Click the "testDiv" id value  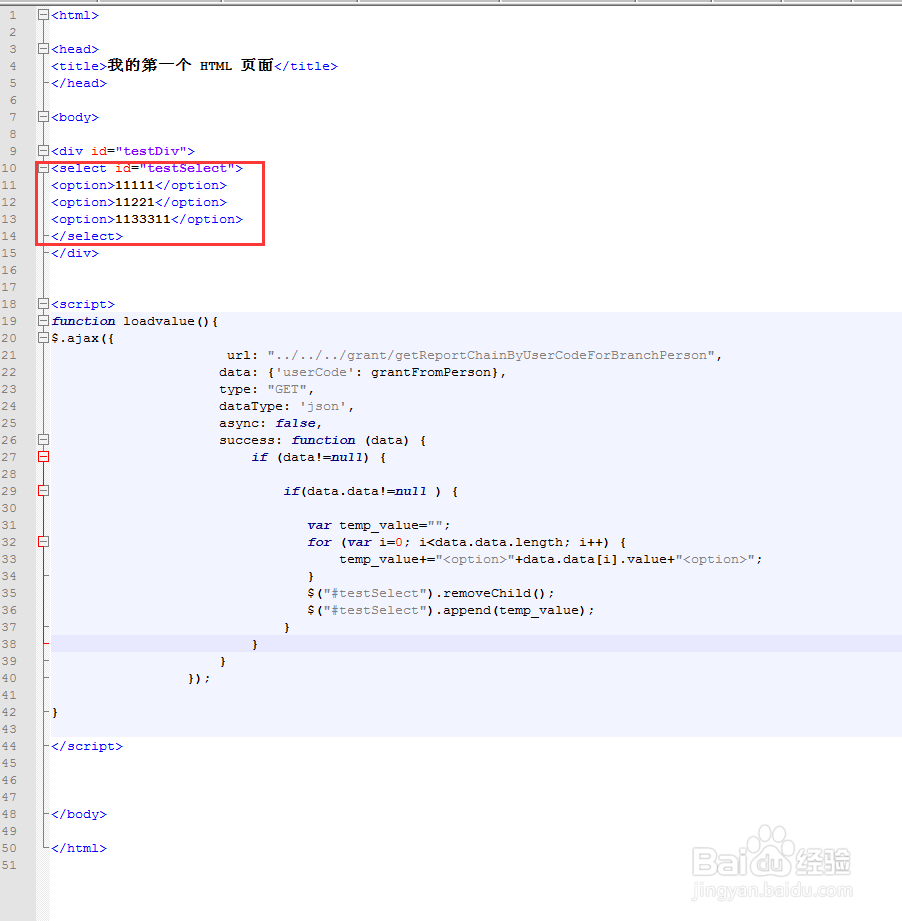151,152
